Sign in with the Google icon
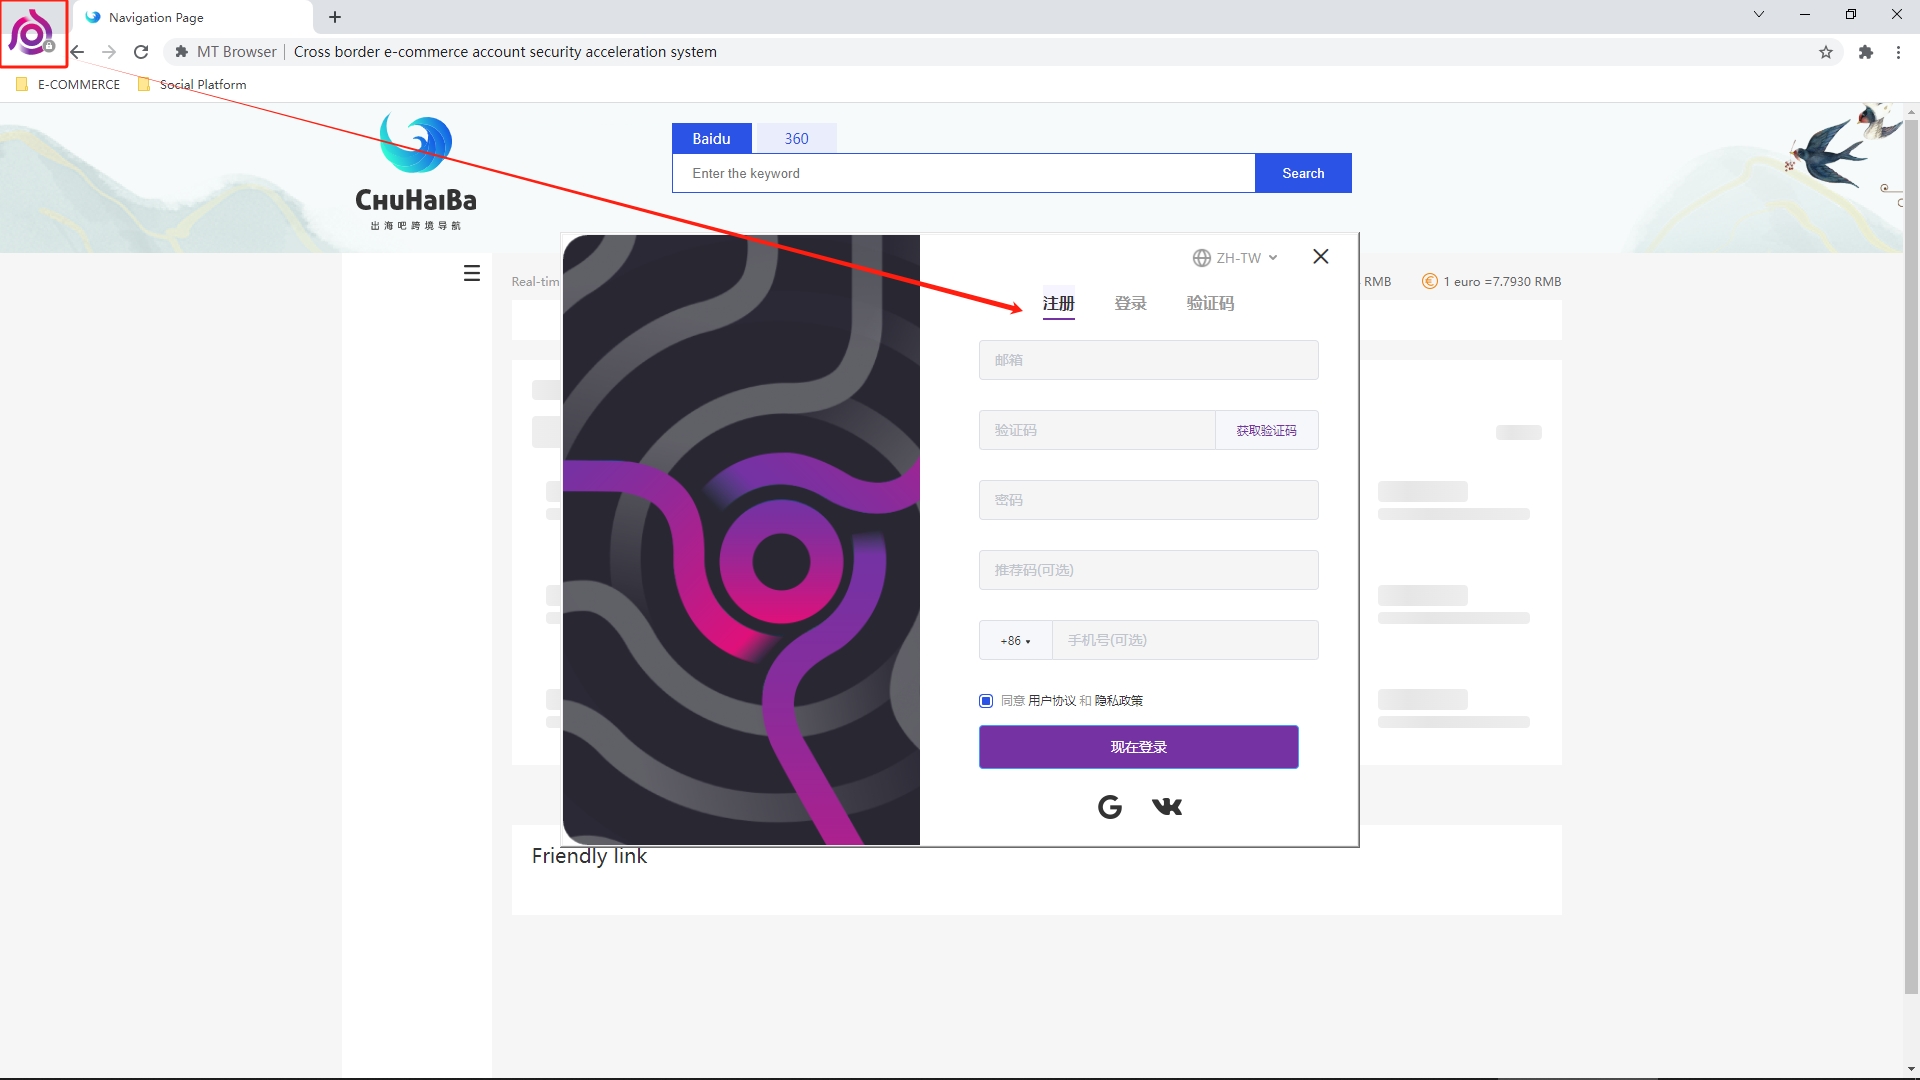Screen dimensions: 1920x1080 [x=1110, y=807]
